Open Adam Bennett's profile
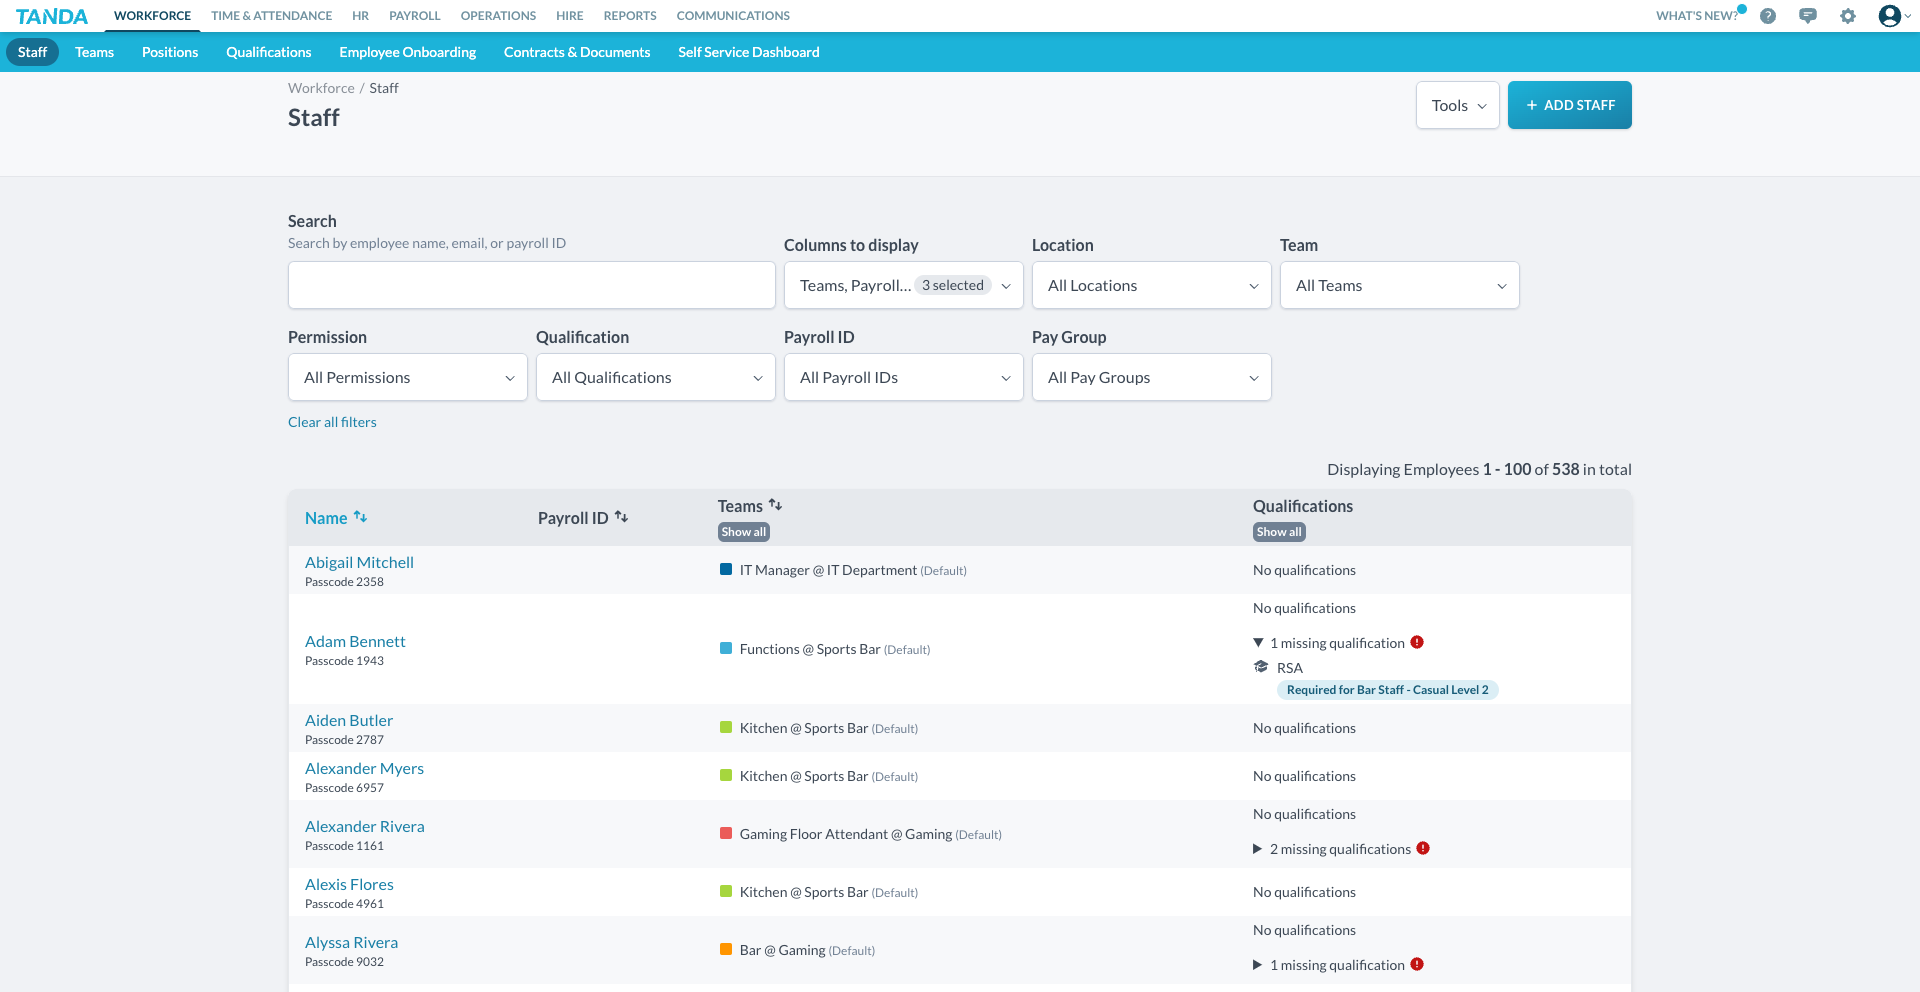Image resolution: width=1920 pixels, height=992 pixels. click(x=355, y=641)
